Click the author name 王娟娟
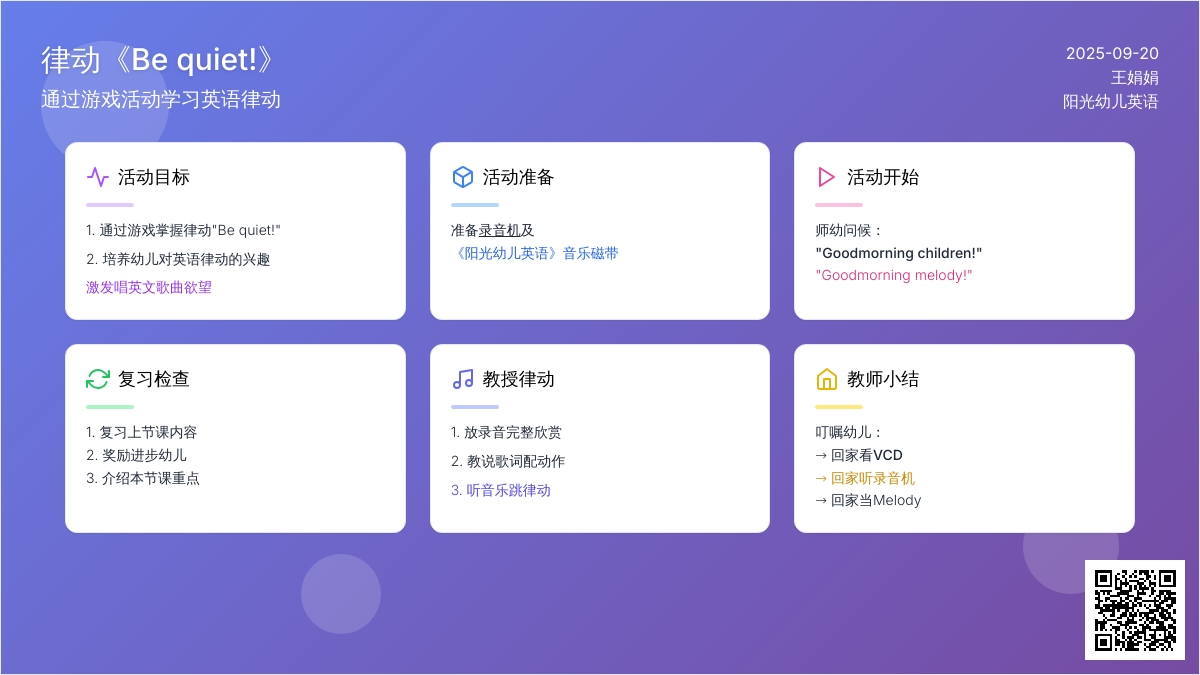This screenshot has height=675, width=1200. (x=1134, y=77)
